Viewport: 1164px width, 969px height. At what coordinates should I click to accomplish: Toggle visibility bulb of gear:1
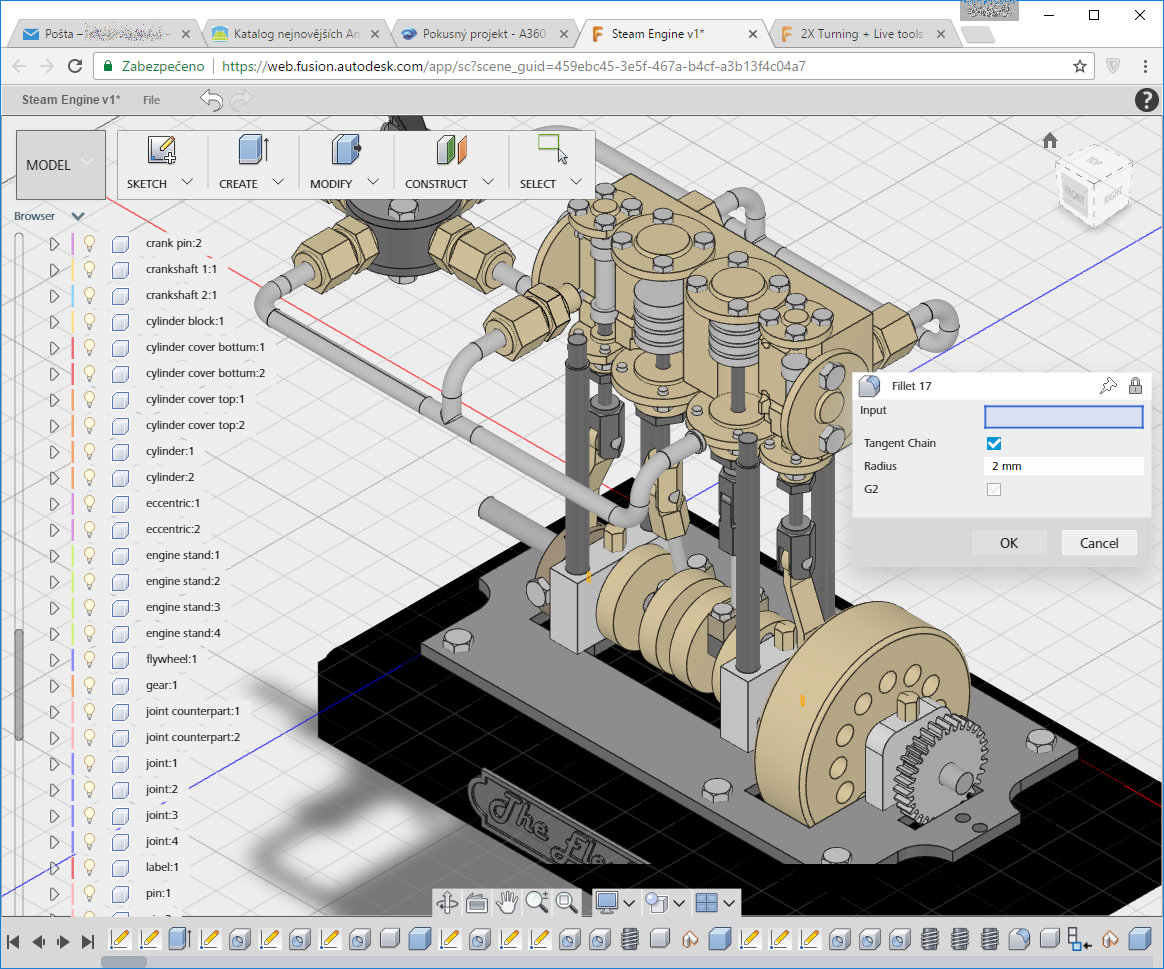pos(89,685)
